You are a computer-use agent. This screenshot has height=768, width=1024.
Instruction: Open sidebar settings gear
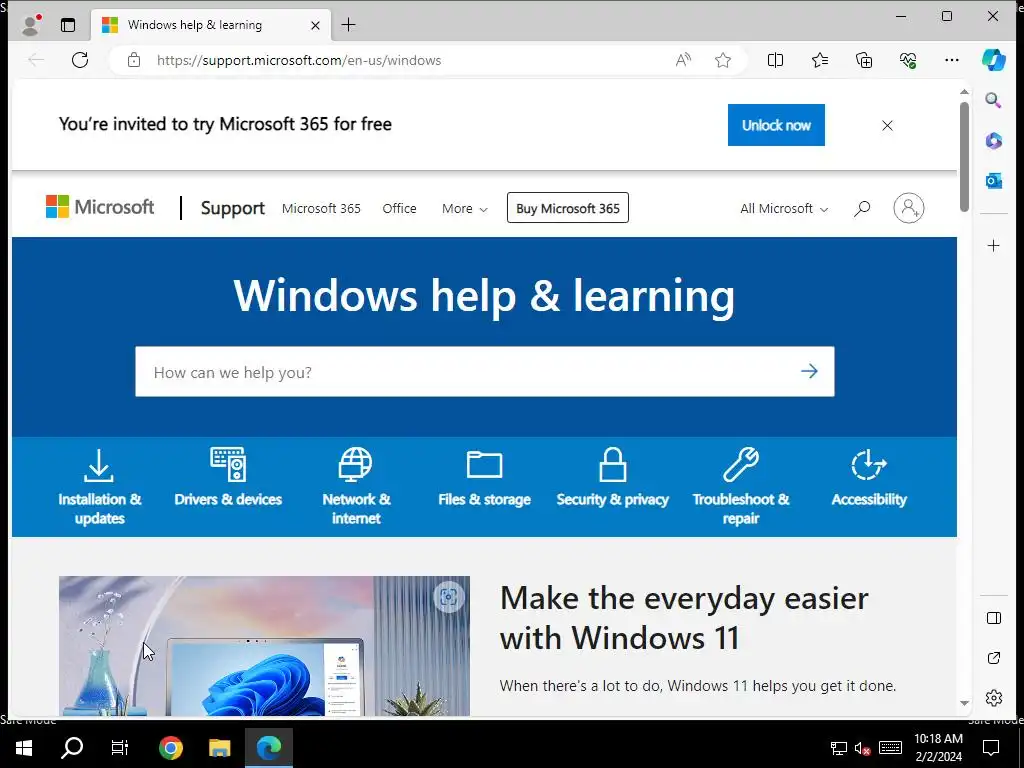tap(993, 697)
